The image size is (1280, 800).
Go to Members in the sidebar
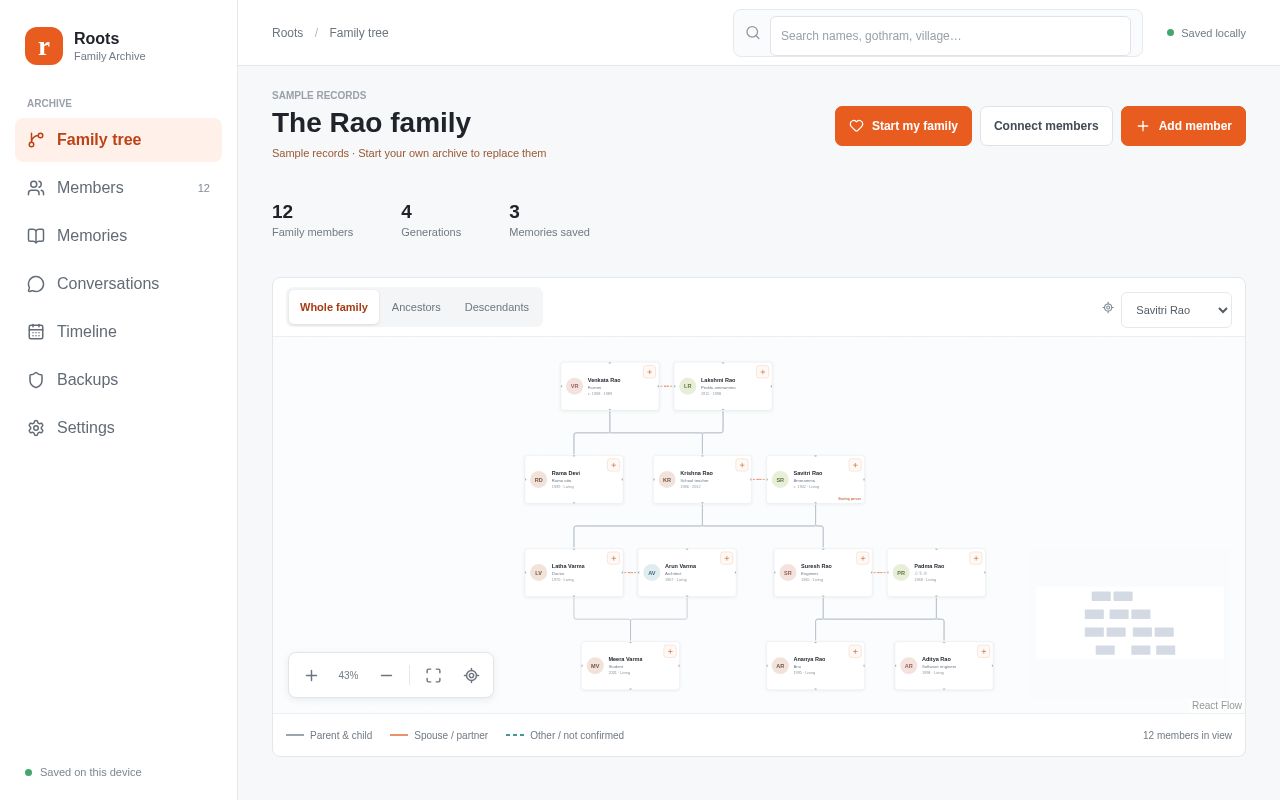(118, 188)
